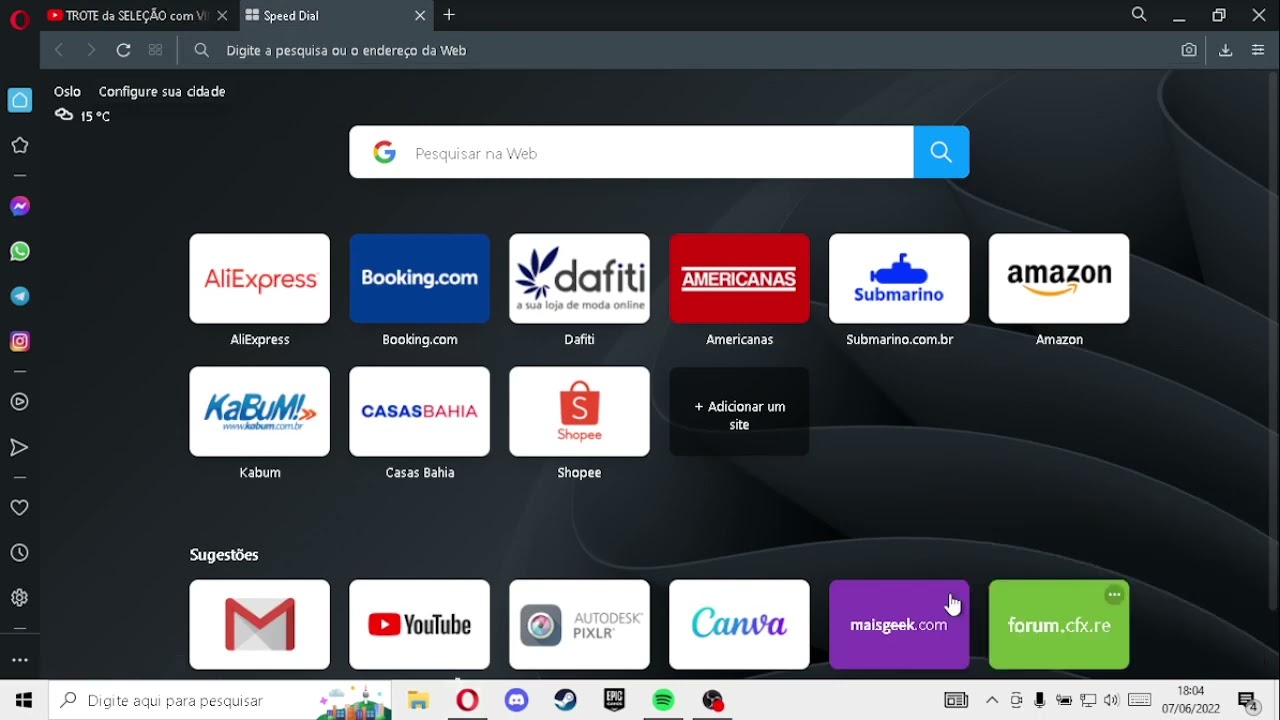Click the Windows taskbar search box
1280x720 pixels.
click(222, 700)
